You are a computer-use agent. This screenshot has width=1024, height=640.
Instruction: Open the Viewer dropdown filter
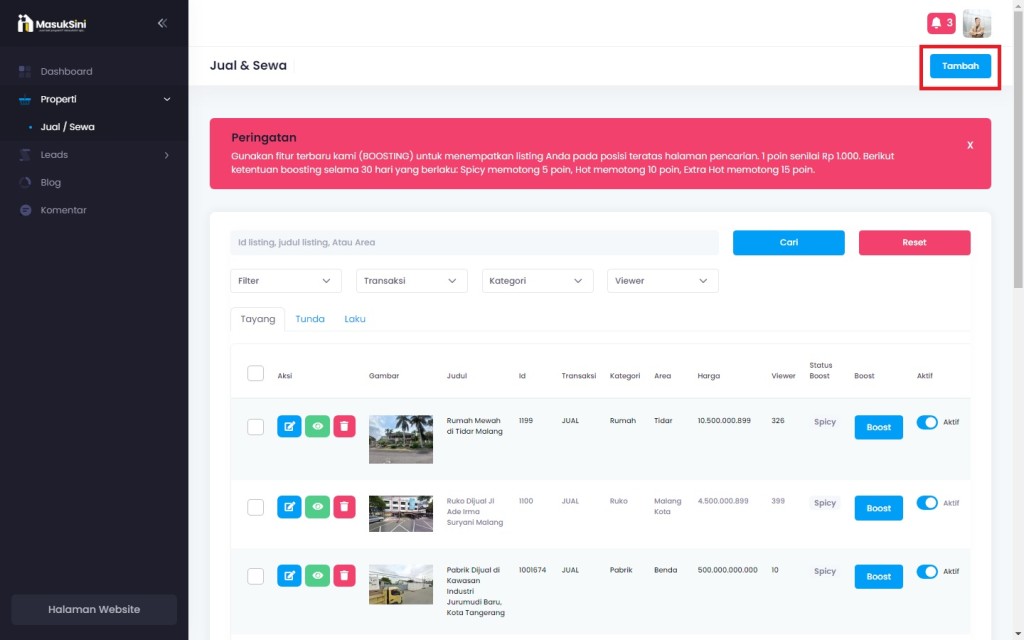662,281
